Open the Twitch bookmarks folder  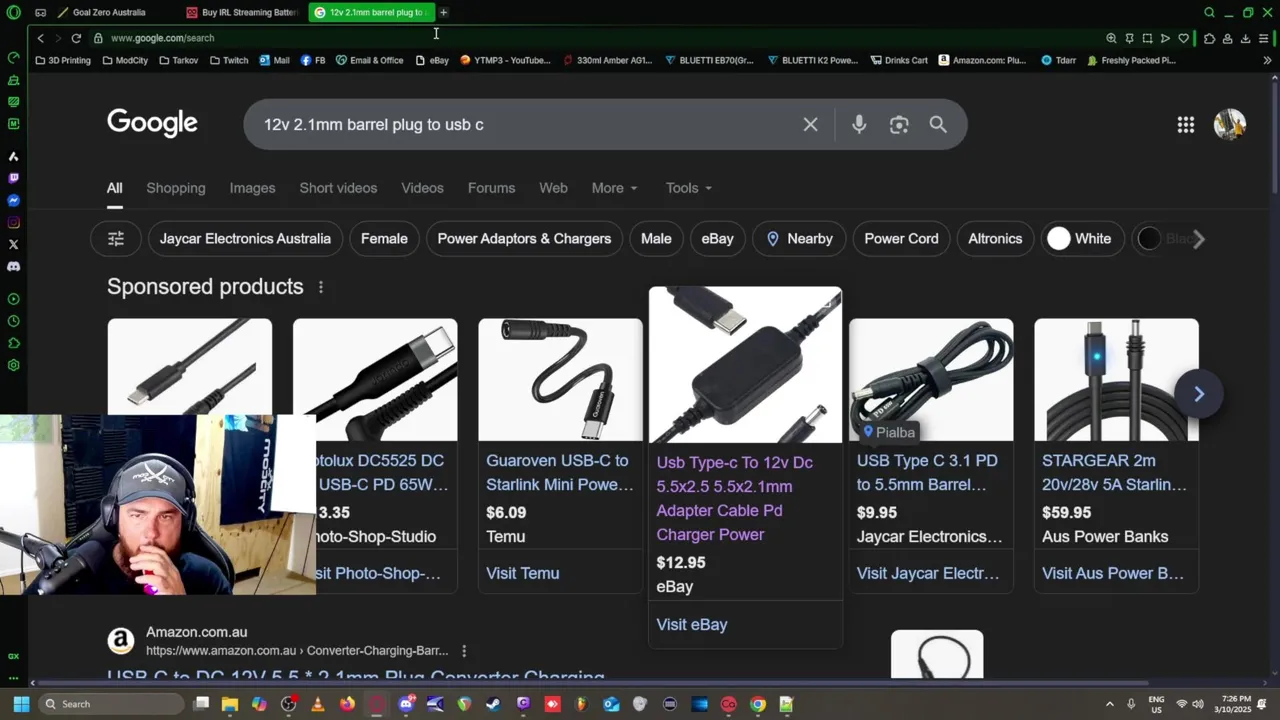(x=229, y=60)
